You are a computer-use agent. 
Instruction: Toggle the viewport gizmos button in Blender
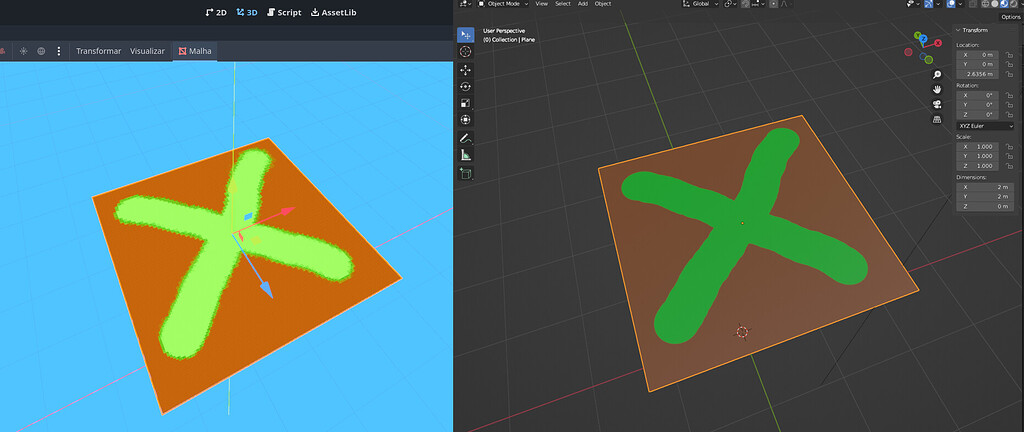point(928,4)
